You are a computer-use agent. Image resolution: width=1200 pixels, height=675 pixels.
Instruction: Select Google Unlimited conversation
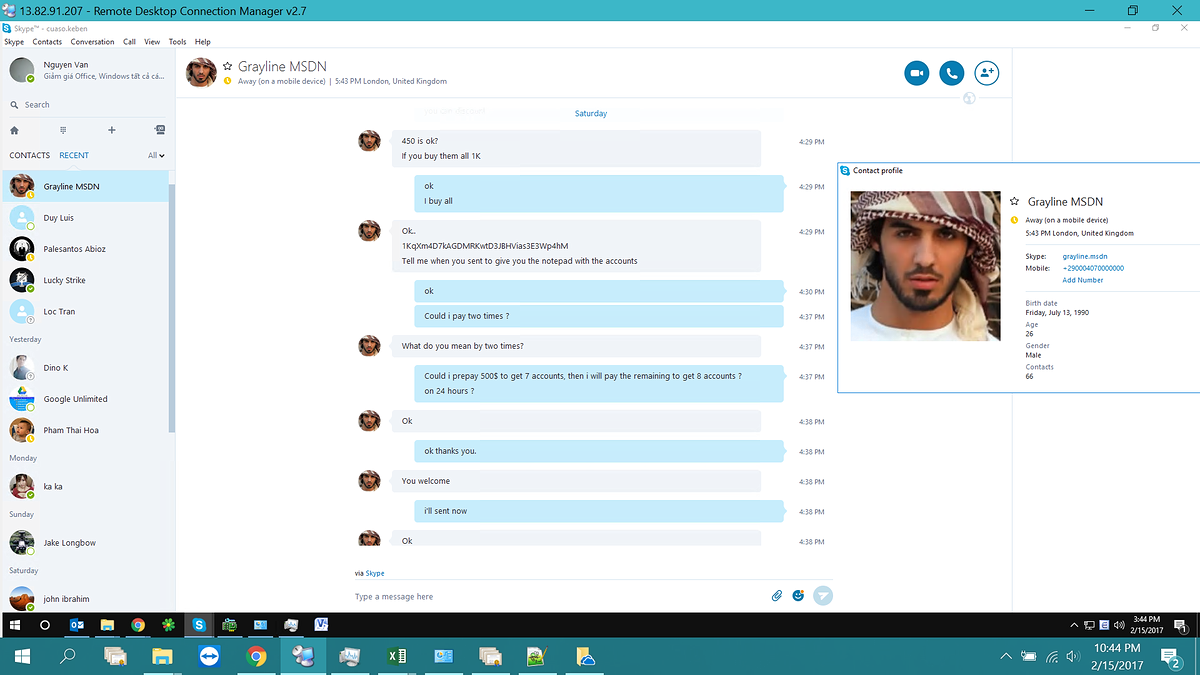point(85,399)
